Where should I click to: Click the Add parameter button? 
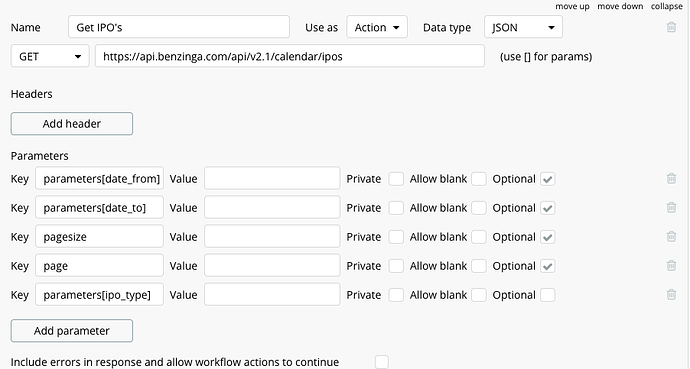tap(72, 331)
